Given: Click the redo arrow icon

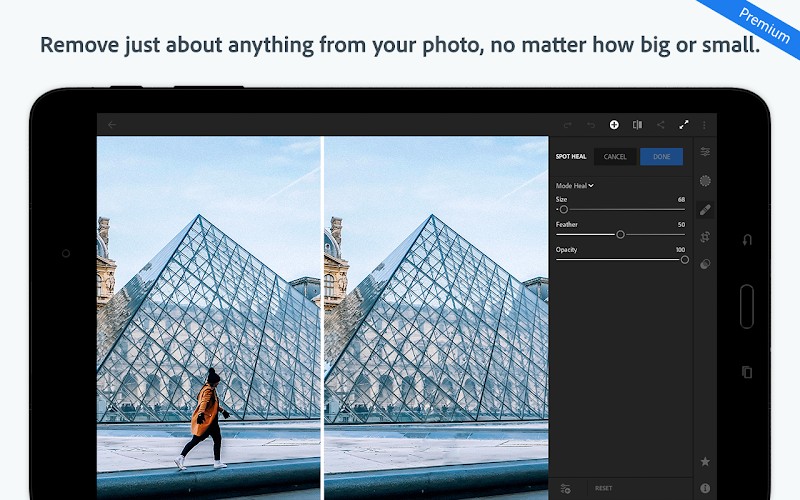Looking at the screenshot, I should click(x=567, y=125).
